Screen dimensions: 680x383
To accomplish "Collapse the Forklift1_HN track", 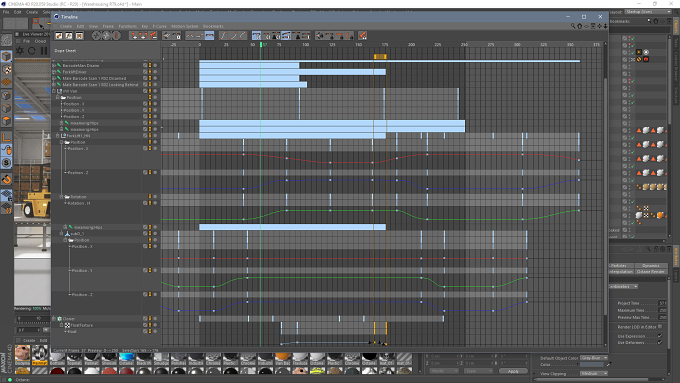I will [58, 135].
